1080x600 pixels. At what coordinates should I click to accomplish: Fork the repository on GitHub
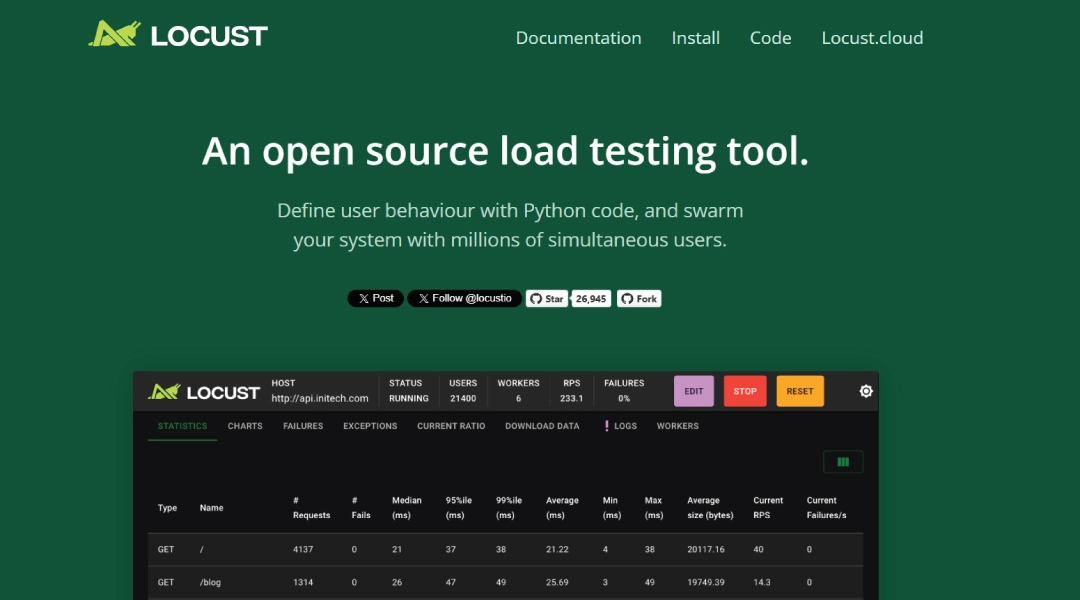pos(639,298)
